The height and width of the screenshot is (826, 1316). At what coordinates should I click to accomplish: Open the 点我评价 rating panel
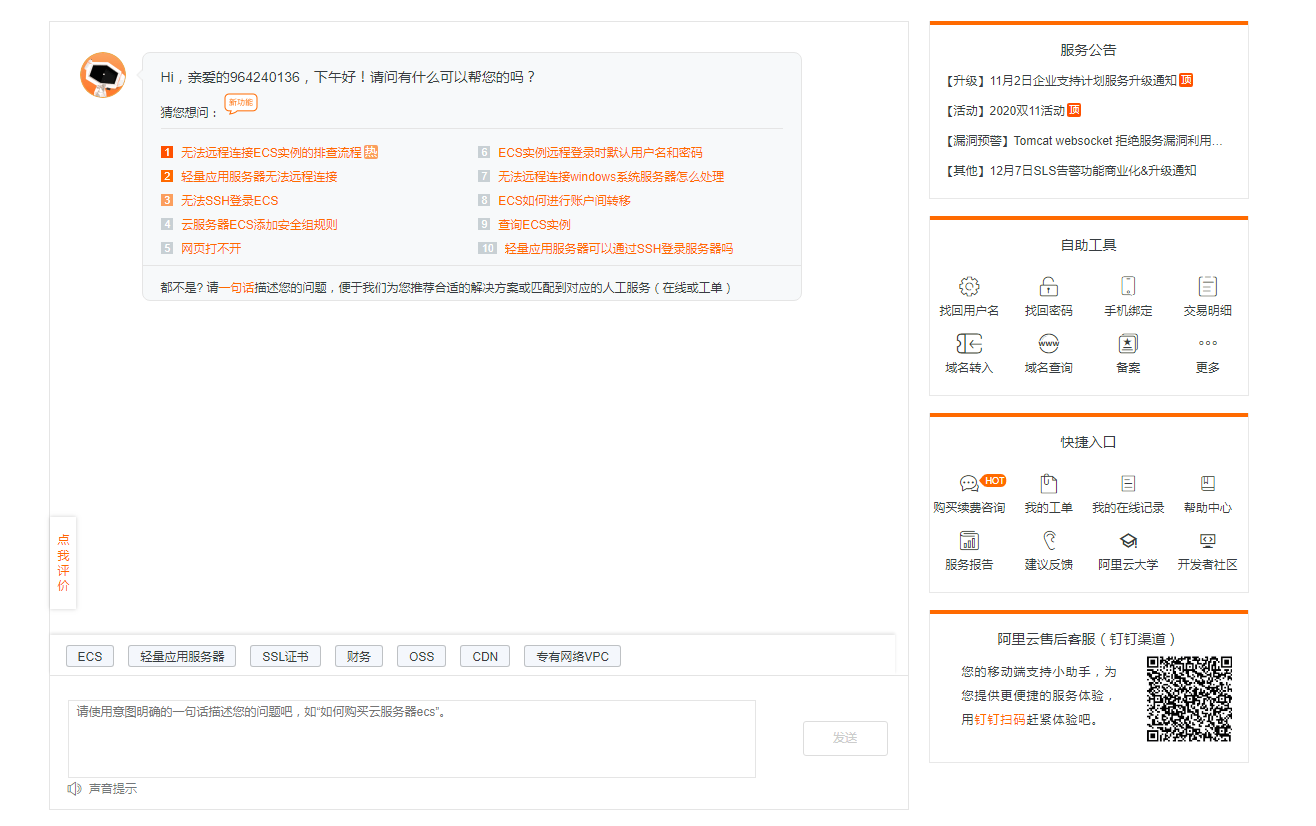point(63,563)
